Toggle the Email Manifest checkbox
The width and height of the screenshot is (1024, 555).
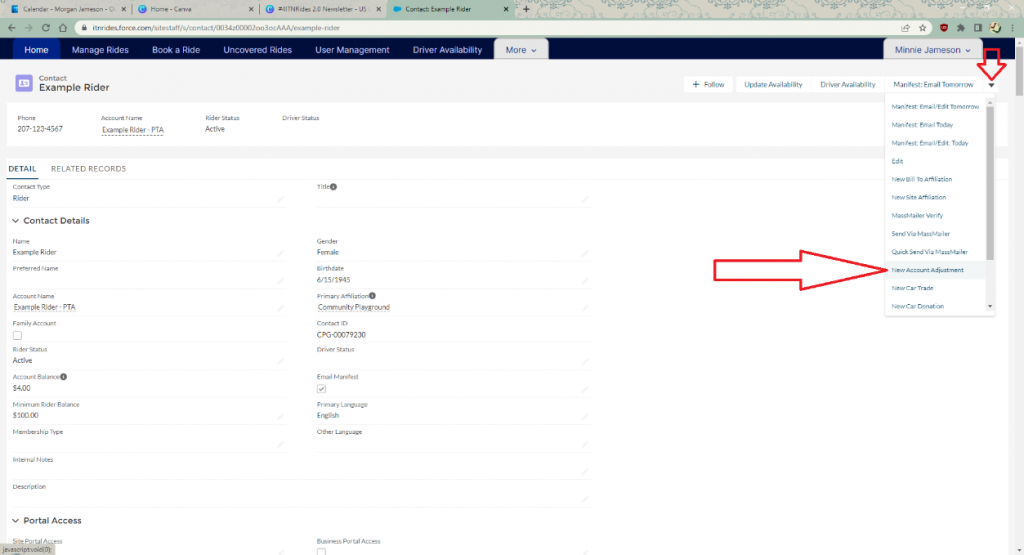click(321, 388)
